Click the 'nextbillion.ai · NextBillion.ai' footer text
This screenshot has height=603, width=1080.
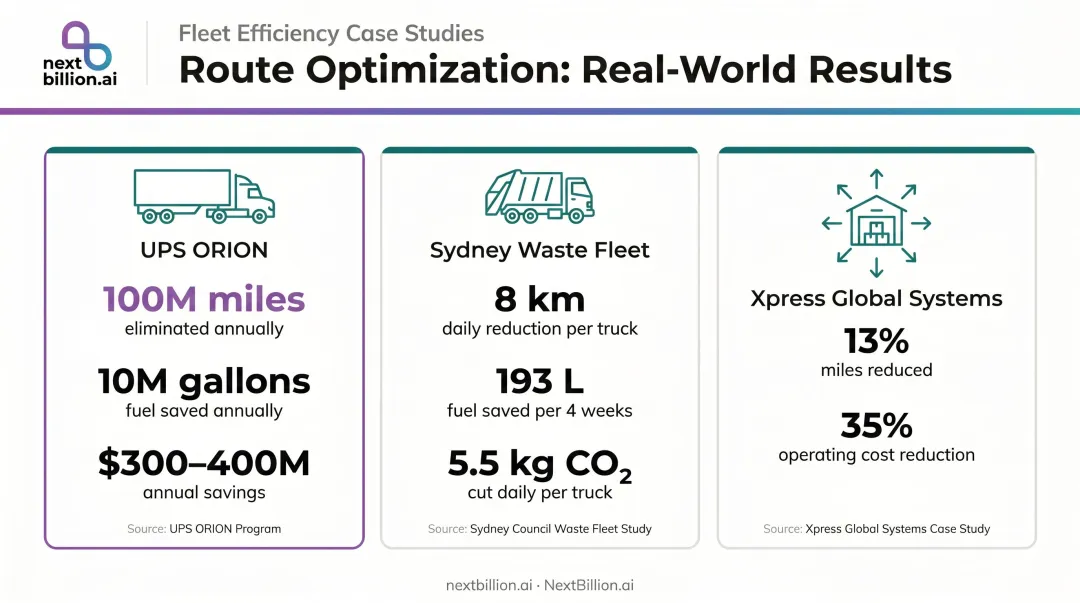pos(539,585)
